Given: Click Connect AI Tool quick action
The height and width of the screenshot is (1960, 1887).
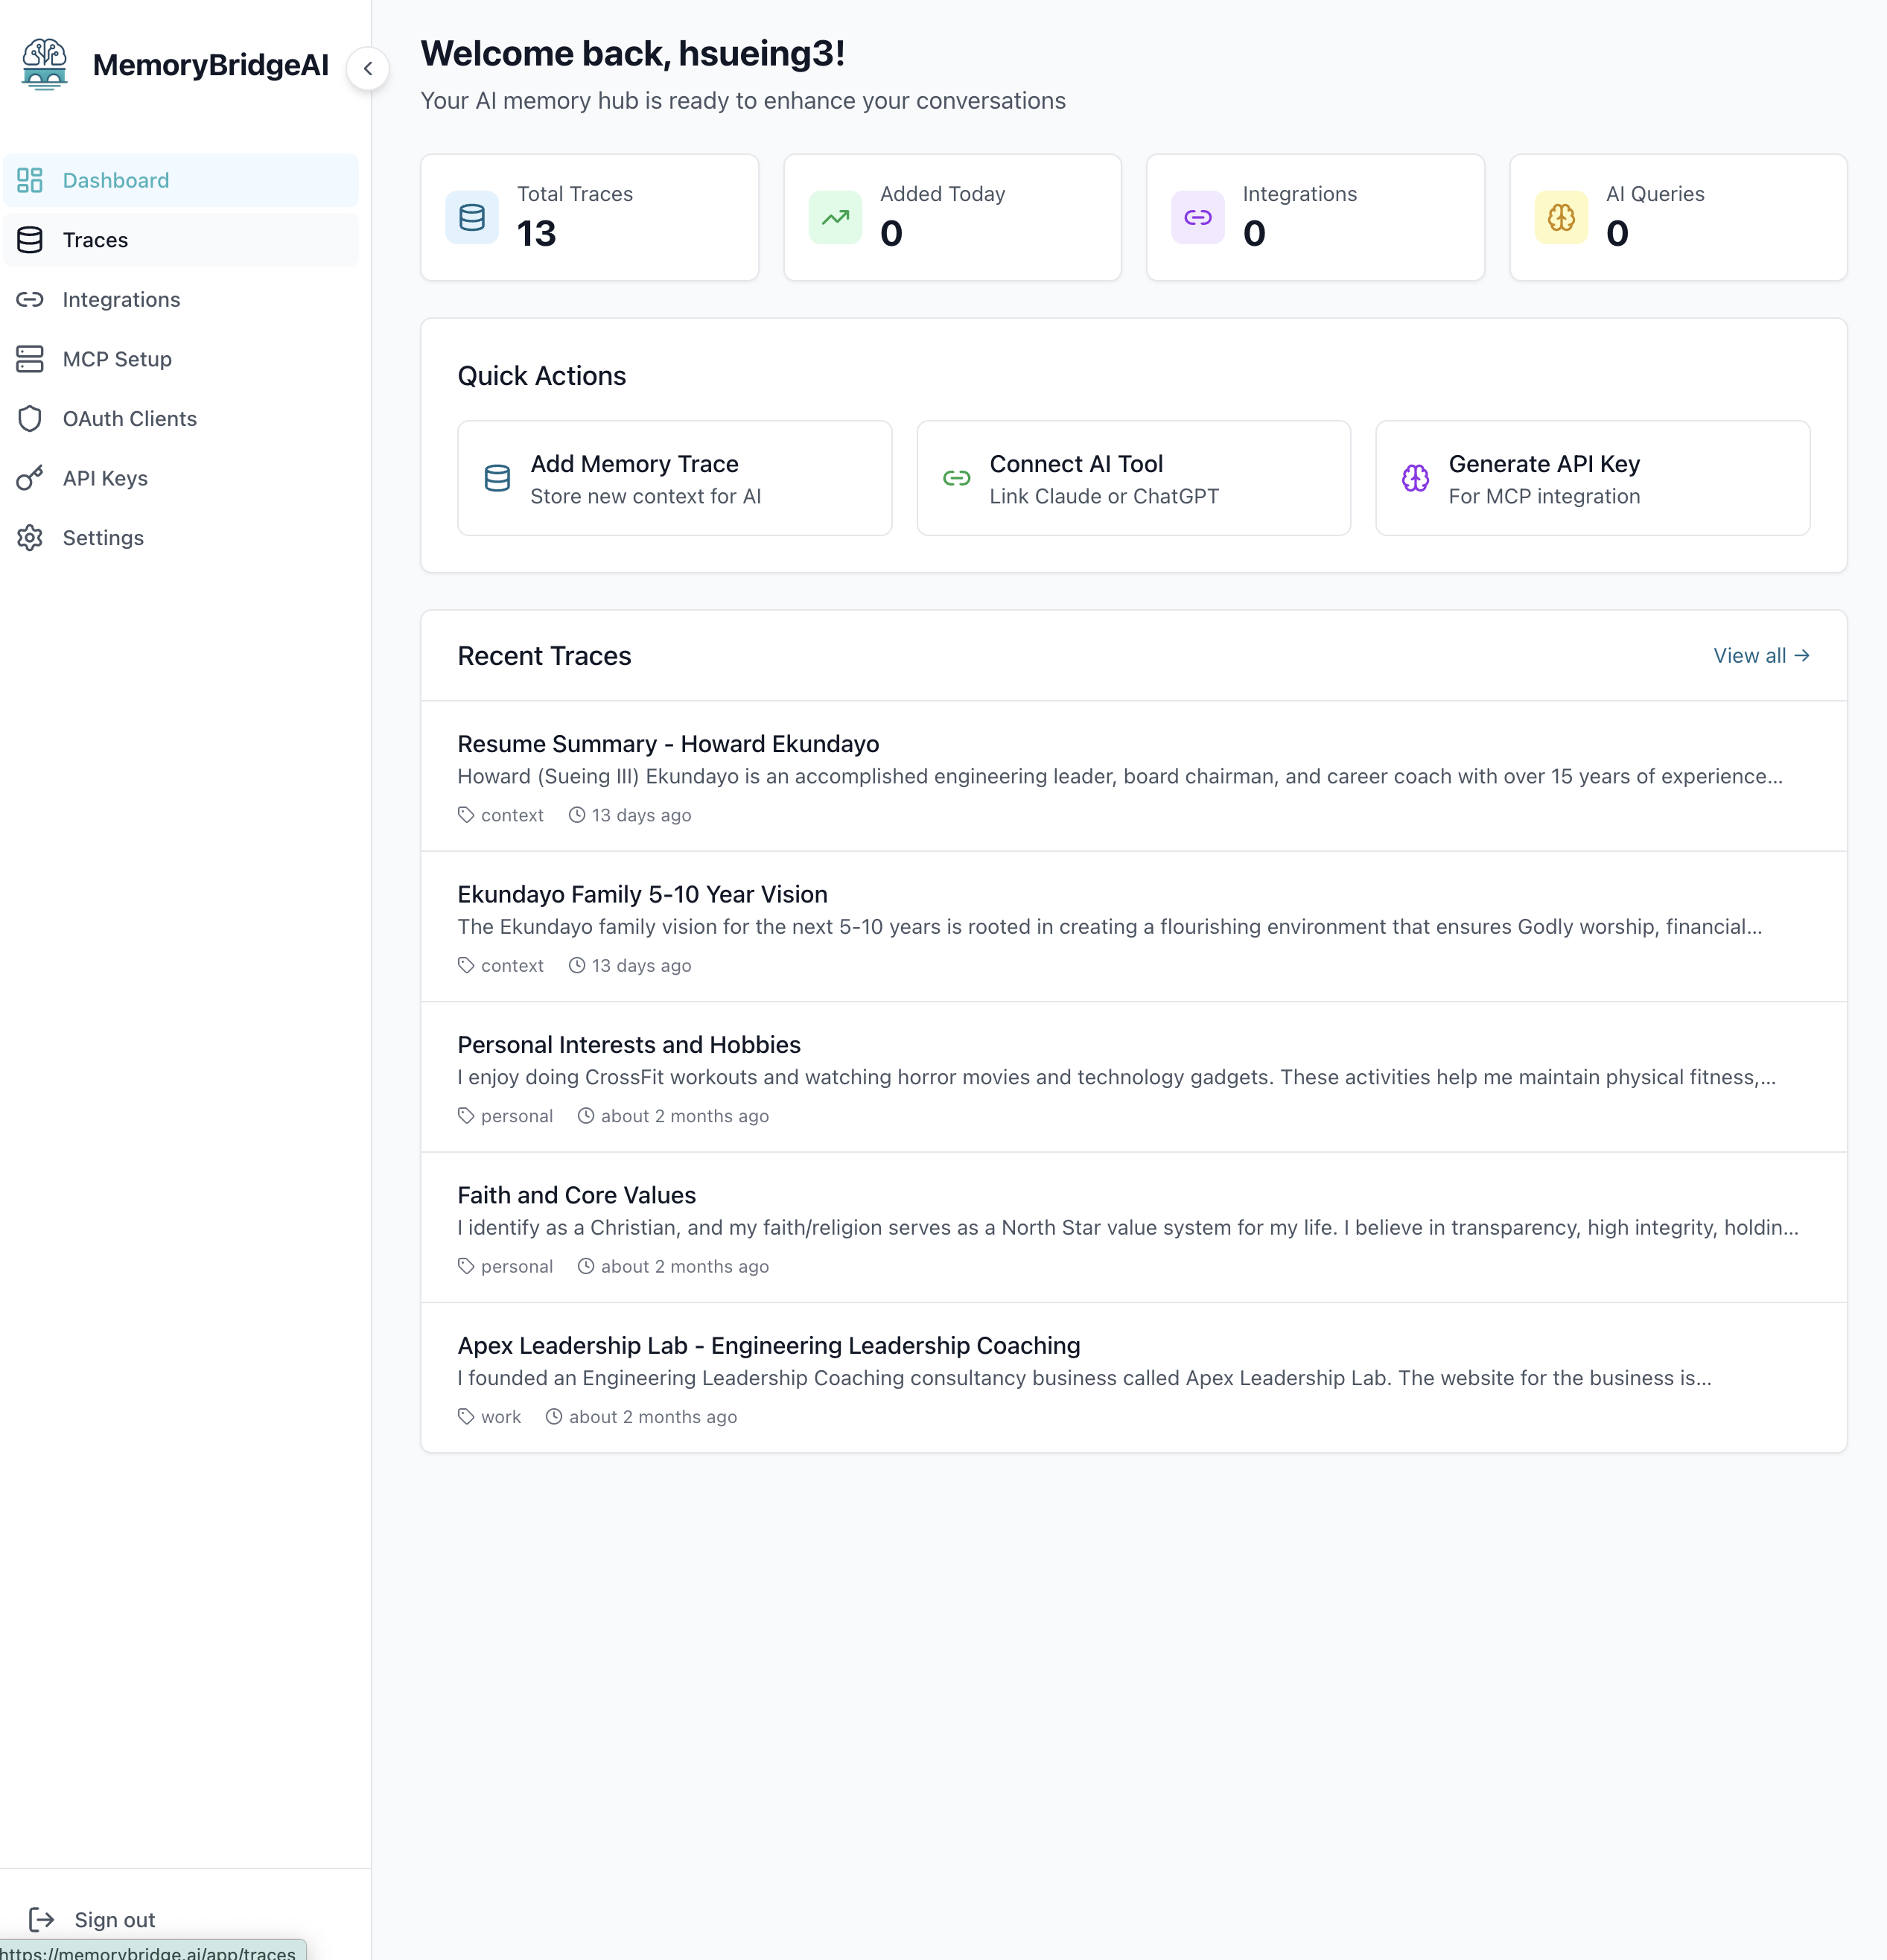Looking at the screenshot, I should [x=1133, y=478].
